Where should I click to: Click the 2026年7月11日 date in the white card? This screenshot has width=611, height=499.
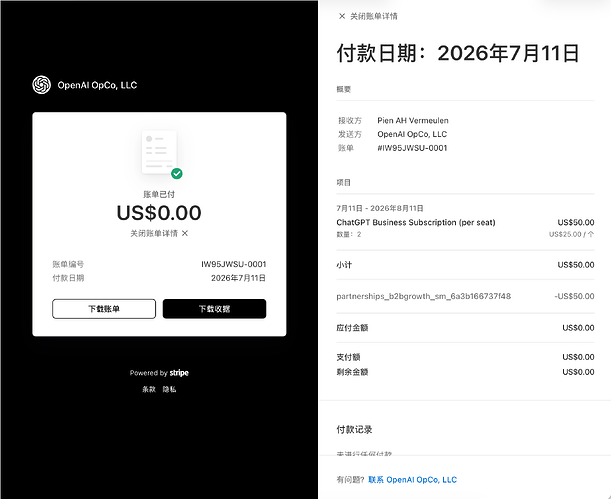pyautogui.click(x=238, y=278)
